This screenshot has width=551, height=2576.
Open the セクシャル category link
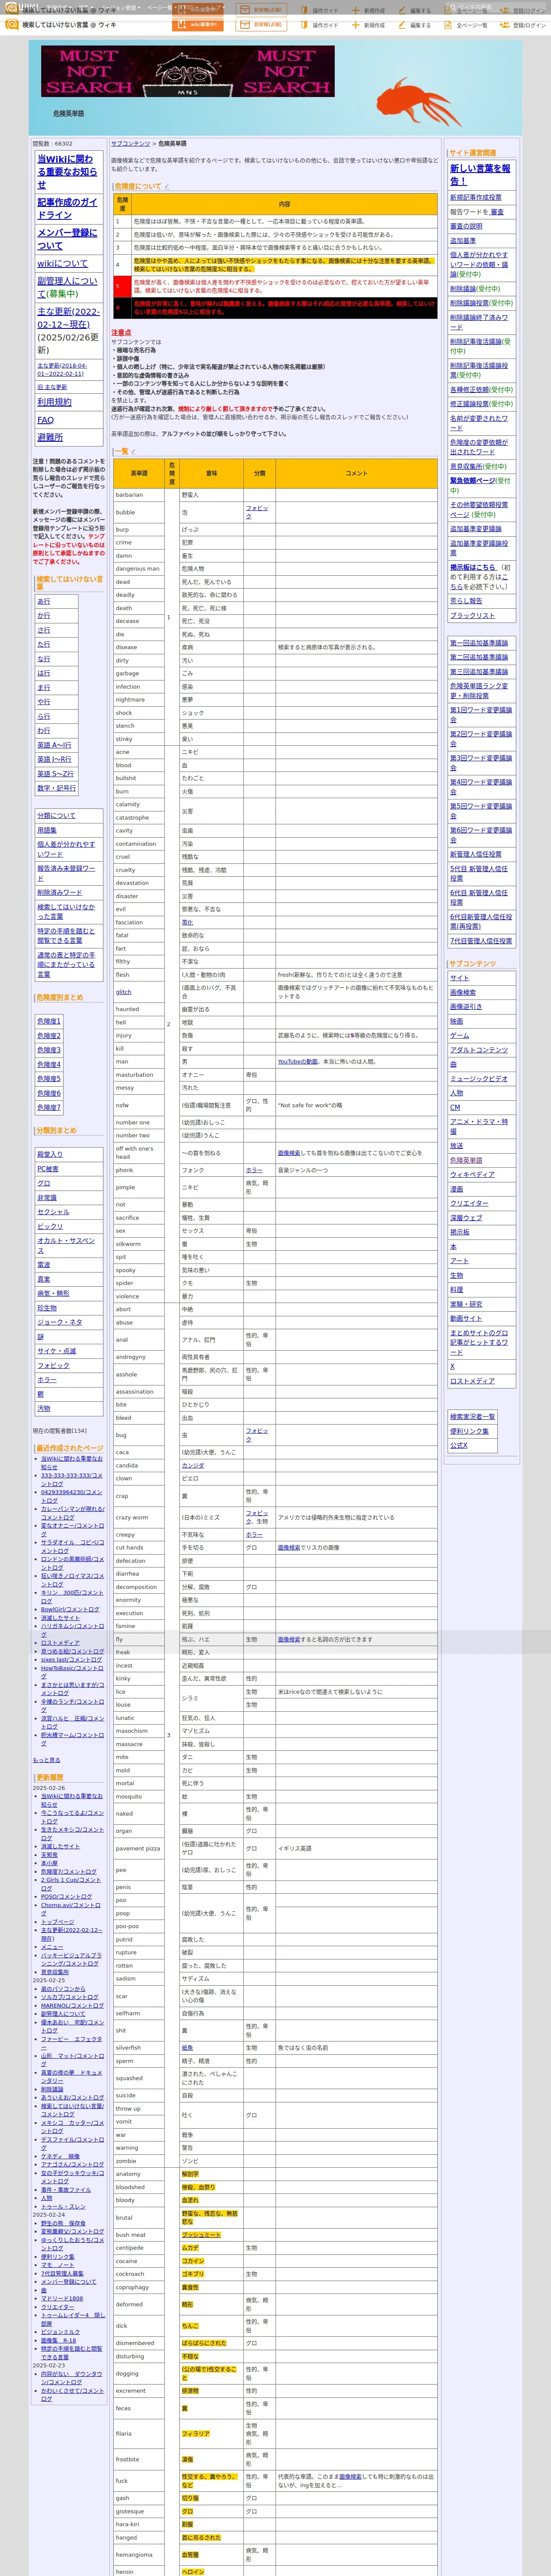54,1212
